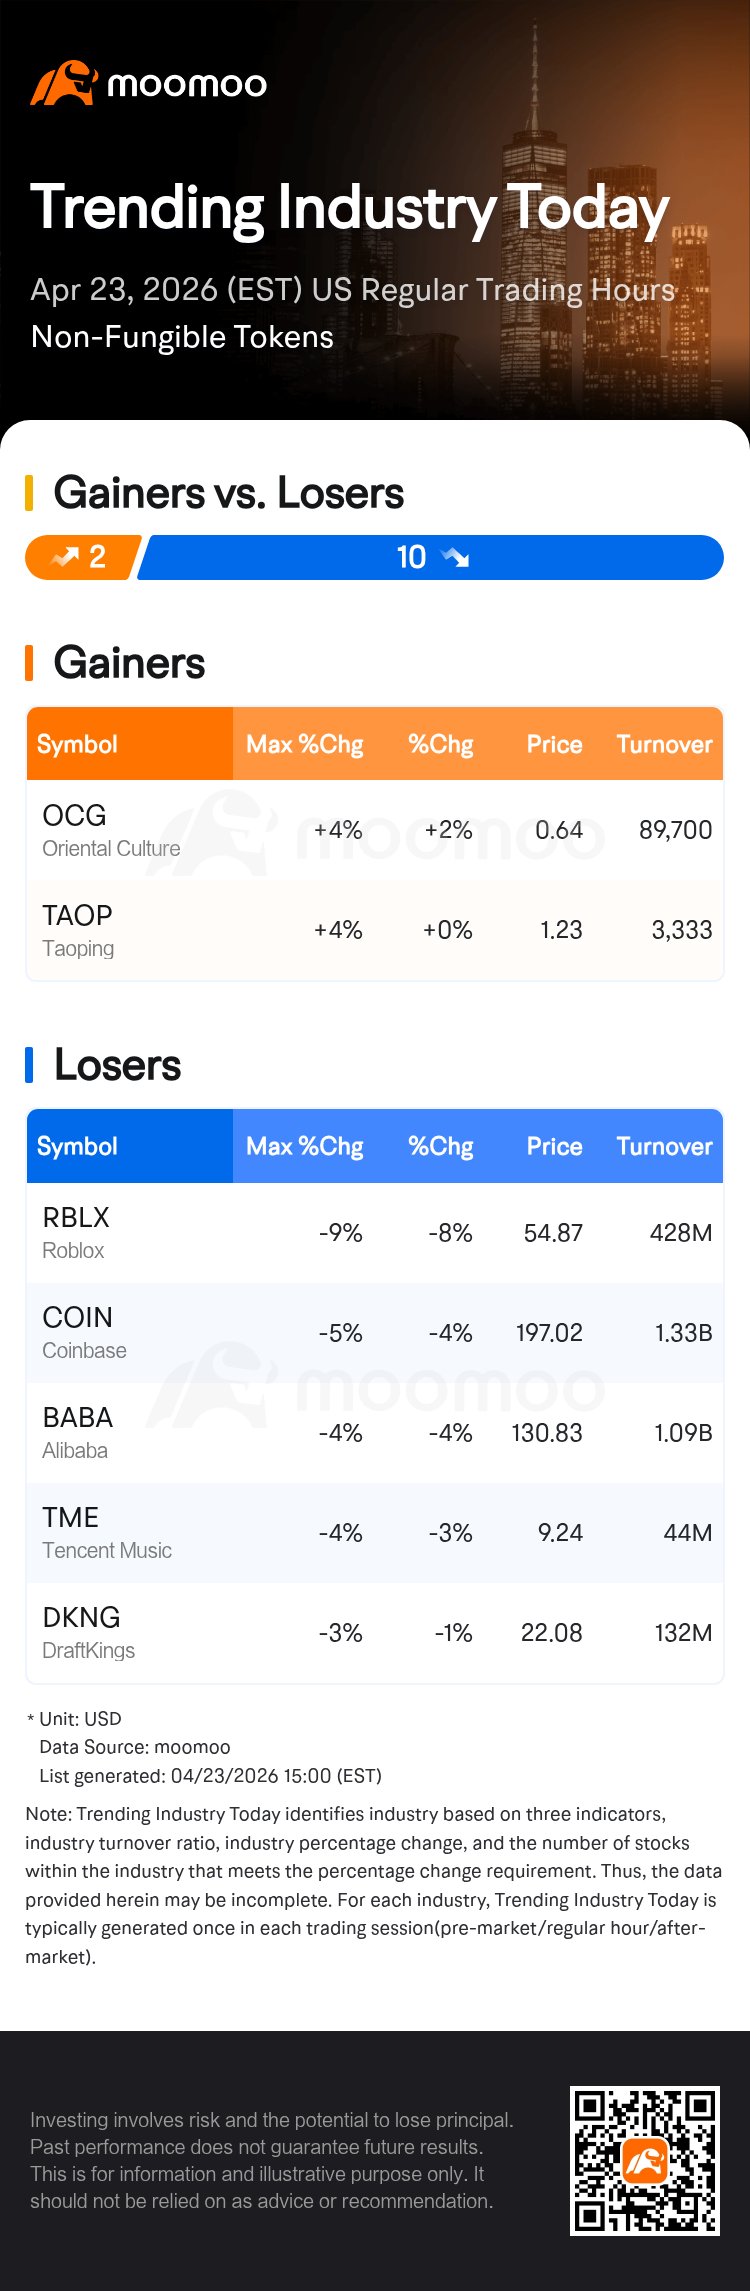The image size is (750, 2291).
Task: Click Gainers table Symbol header
Action: (x=77, y=745)
